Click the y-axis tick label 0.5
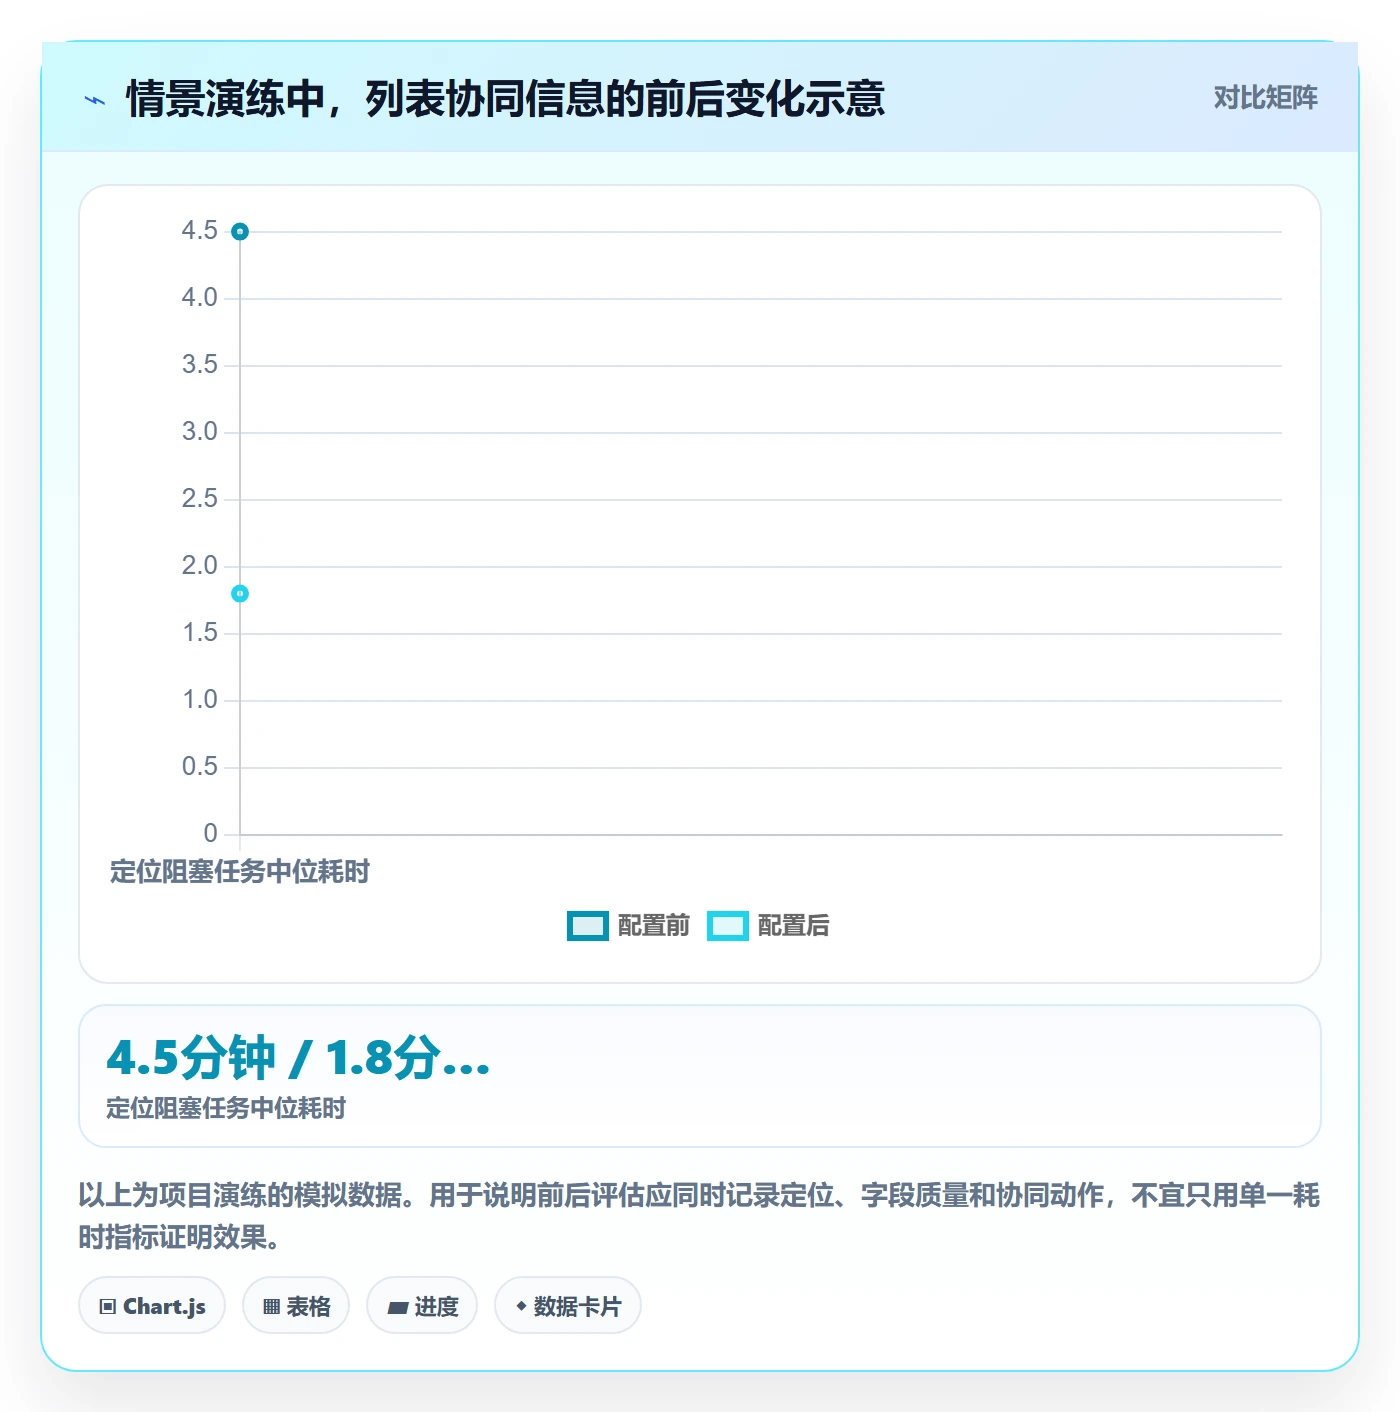Viewport: 1400px width, 1412px height. [x=199, y=767]
